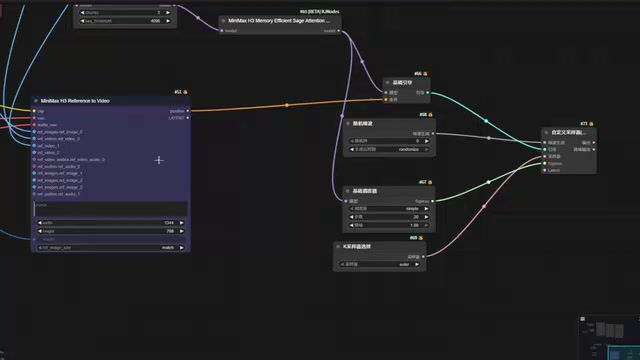640x360 pixels.
Task: Click the clip input port on MiniMax node
Action: tap(34, 111)
